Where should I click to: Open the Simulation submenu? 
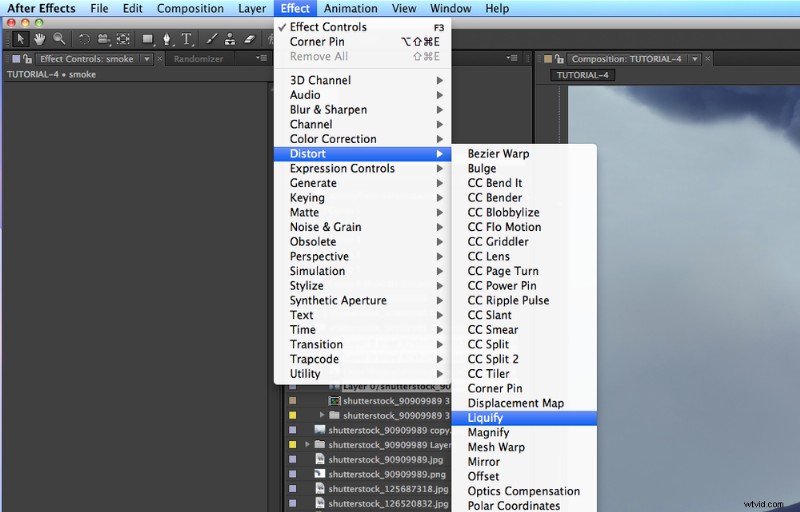click(362, 271)
